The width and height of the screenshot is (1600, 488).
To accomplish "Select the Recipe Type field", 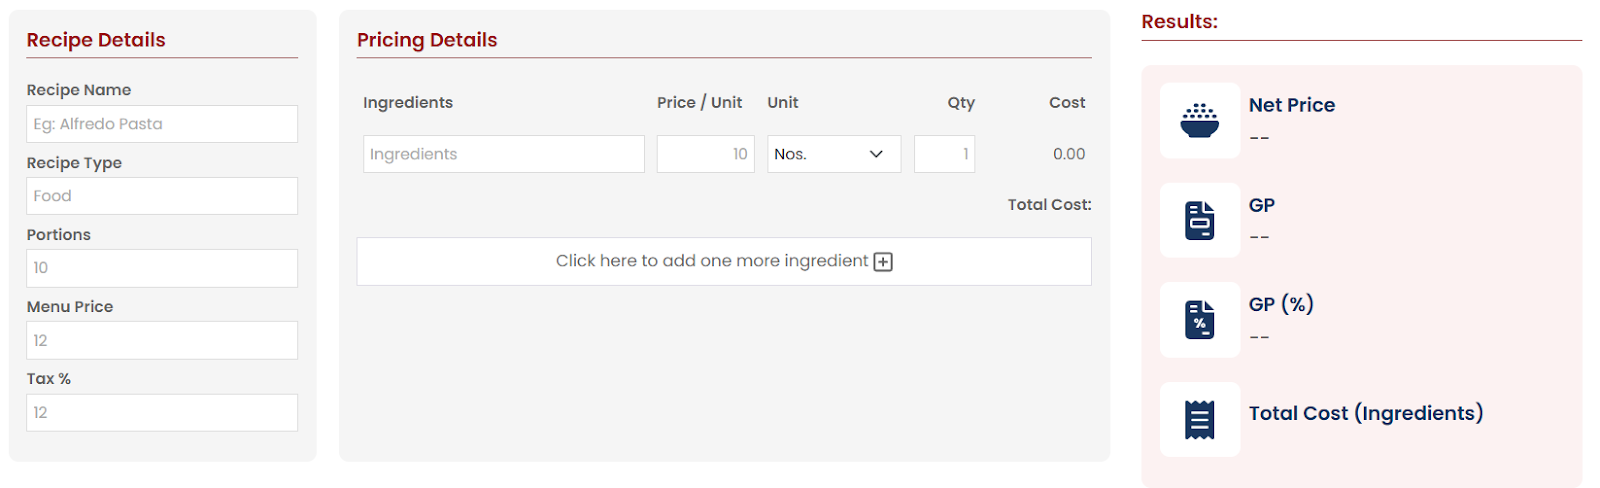I will click(x=162, y=196).
